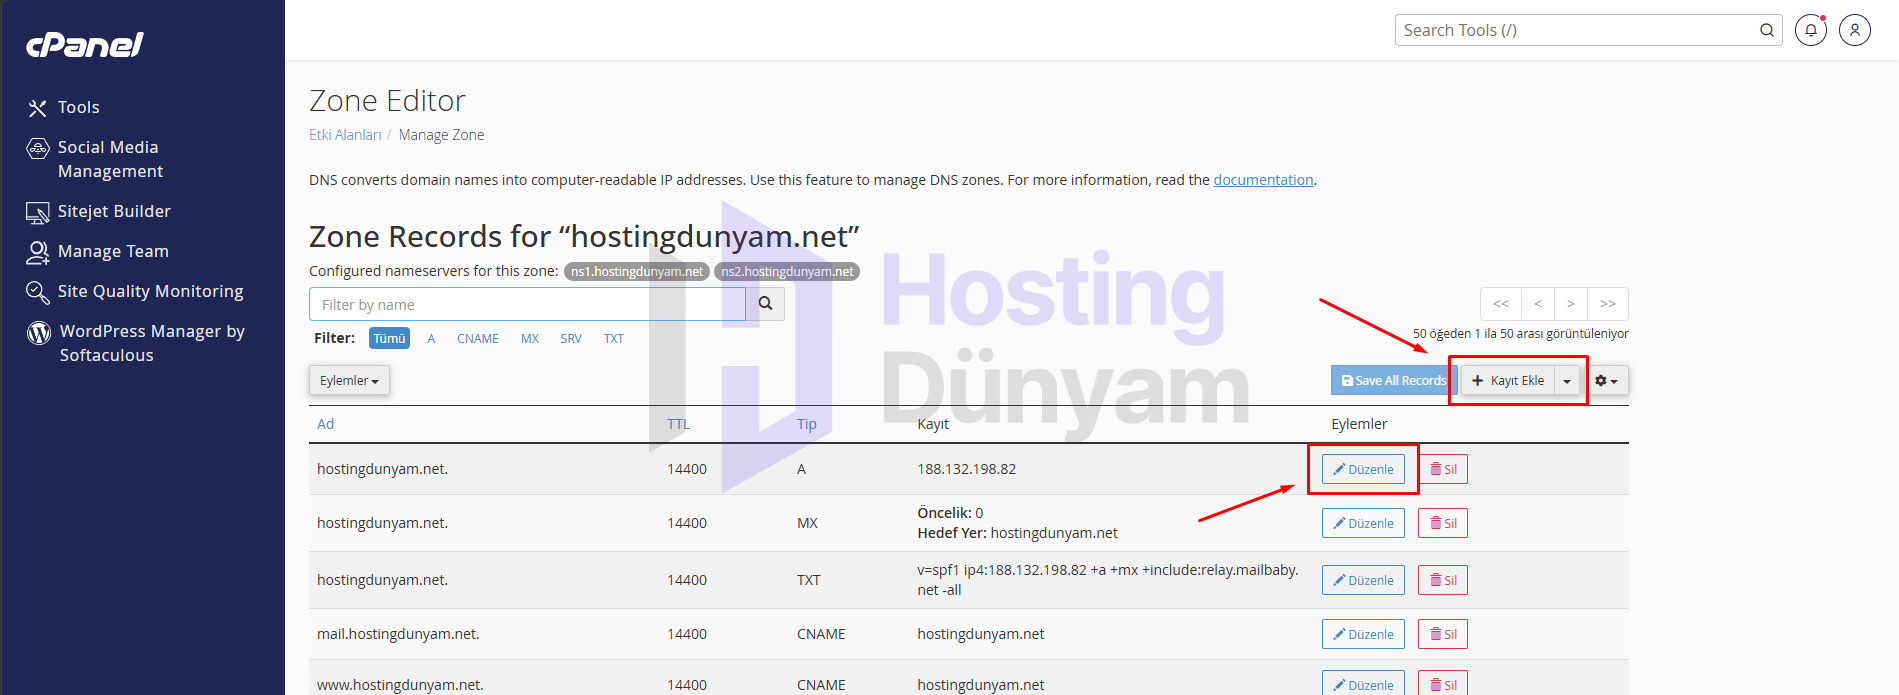The width and height of the screenshot is (1899, 695).
Task: Select the 188.132.198.82 record value
Action: click(x=966, y=469)
